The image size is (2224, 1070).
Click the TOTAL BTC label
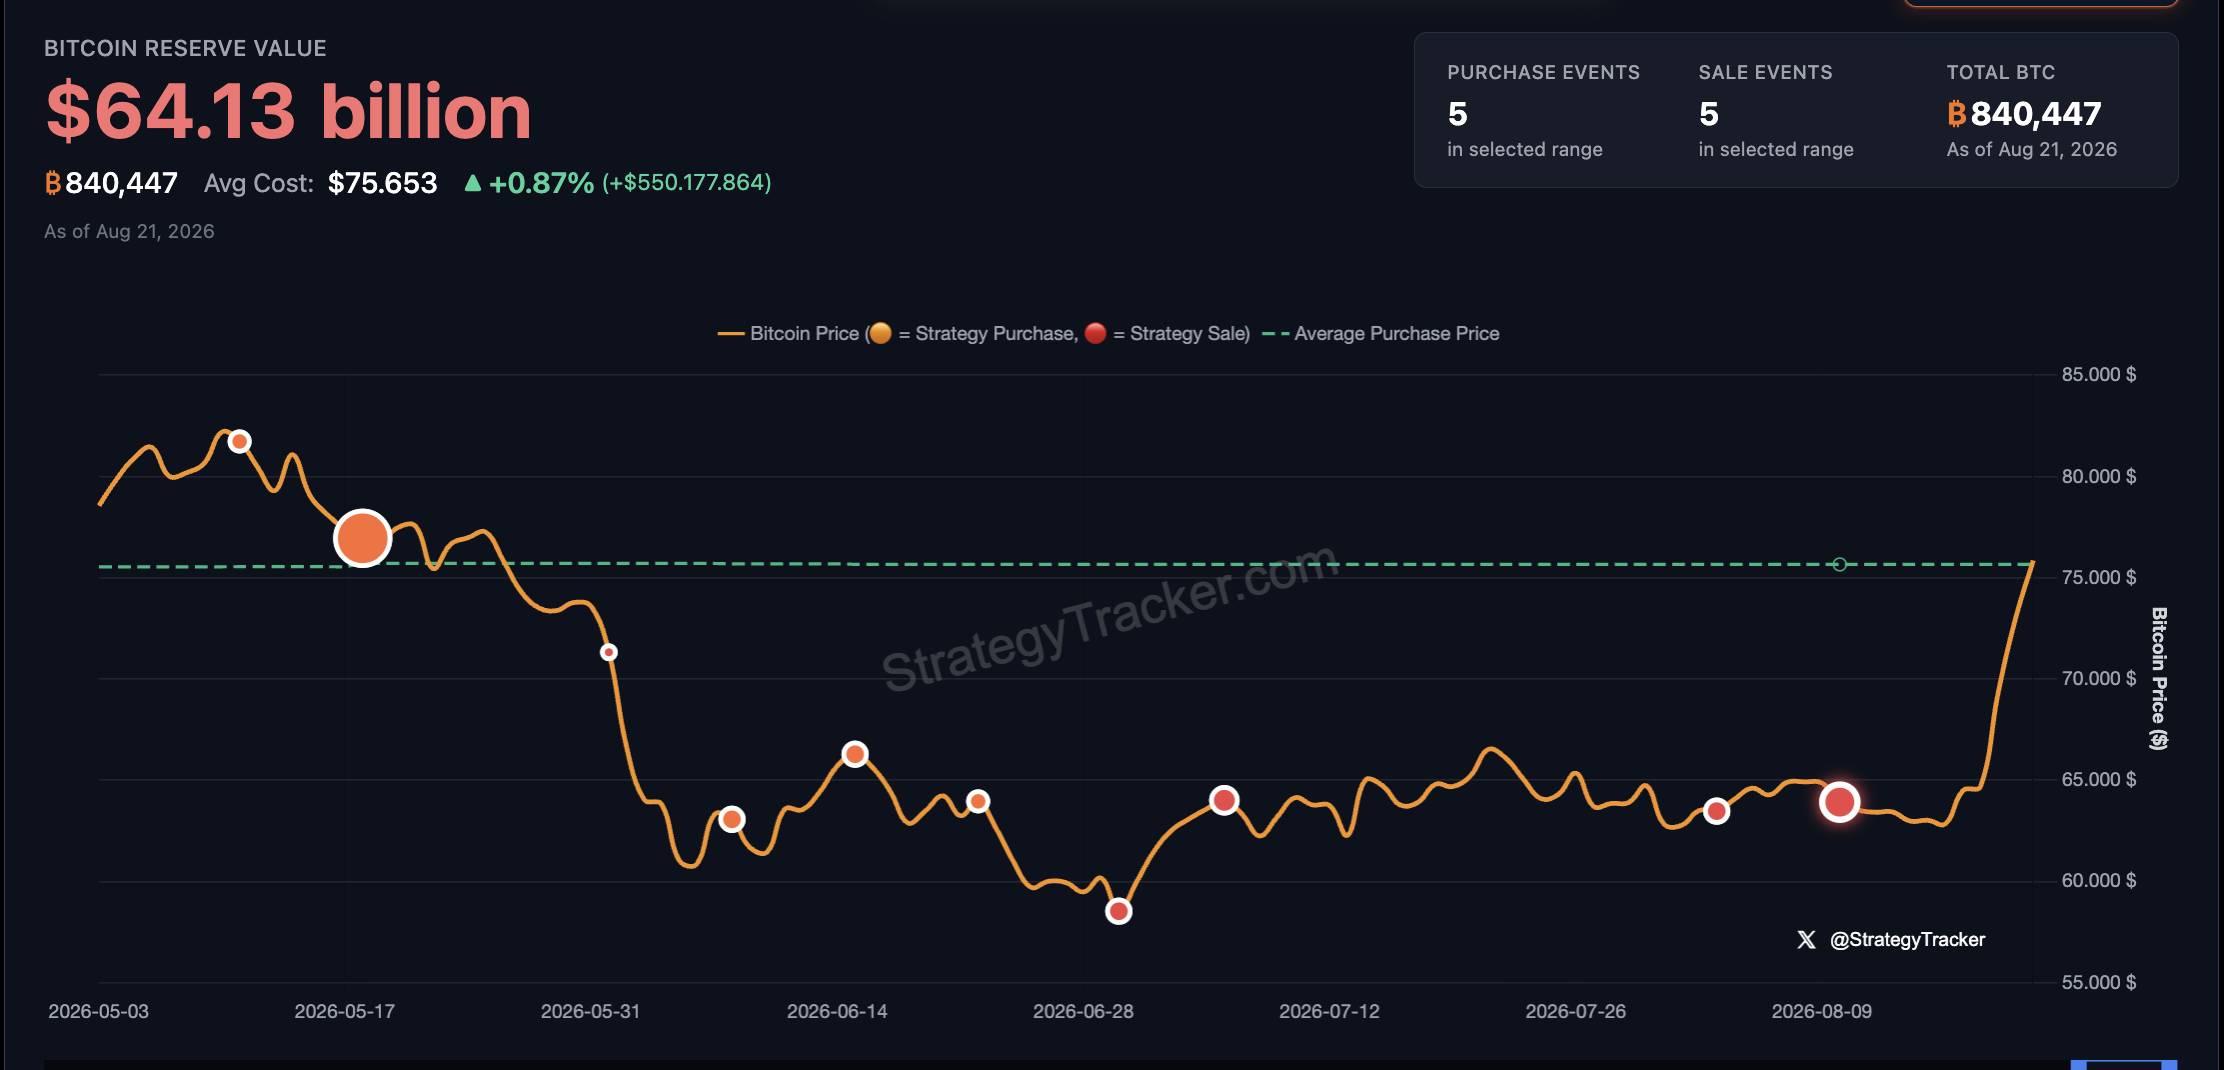(2000, 72)
